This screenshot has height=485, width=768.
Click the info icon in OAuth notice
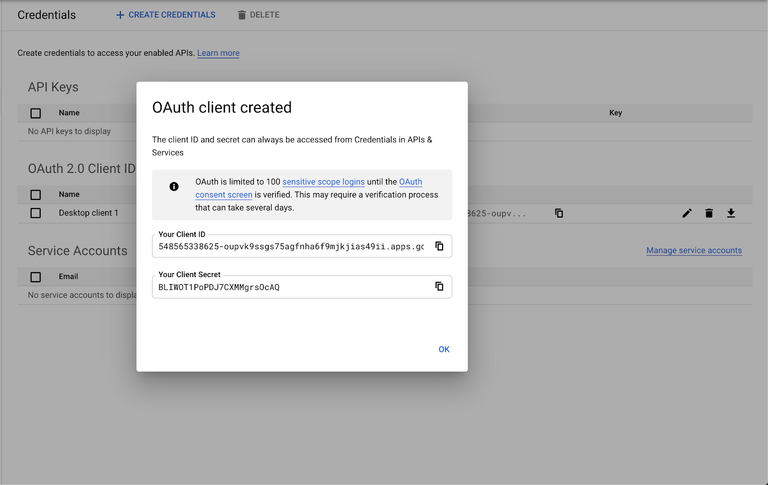(x=174, y=187)
